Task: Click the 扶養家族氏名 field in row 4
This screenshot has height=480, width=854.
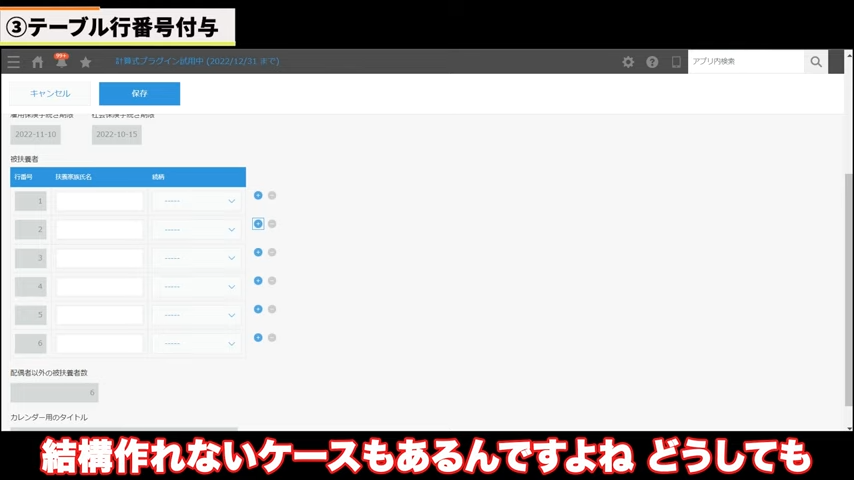Action: click(100, 287)
